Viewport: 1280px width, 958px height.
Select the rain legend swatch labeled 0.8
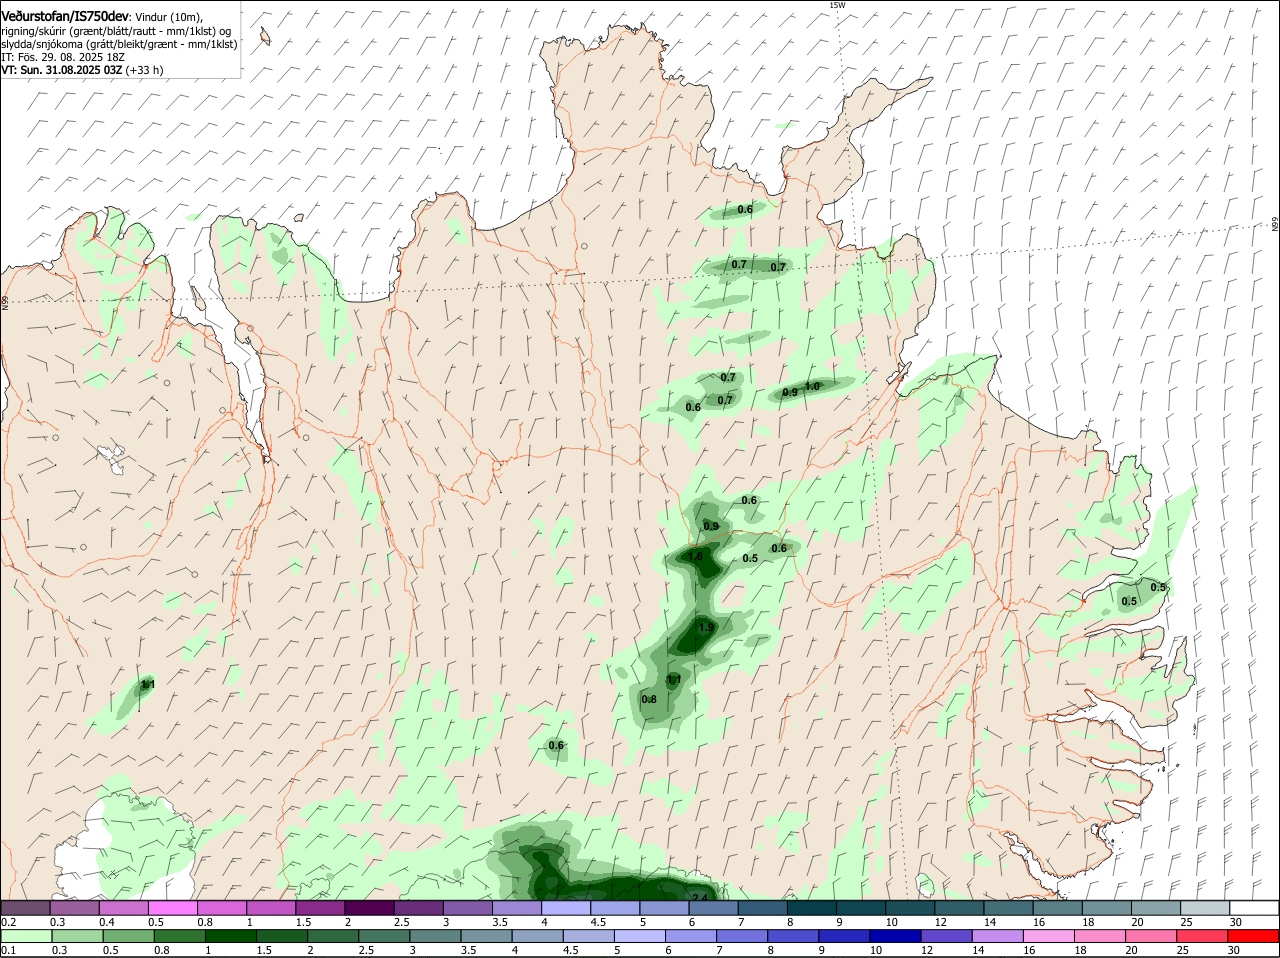pos(179,936)
